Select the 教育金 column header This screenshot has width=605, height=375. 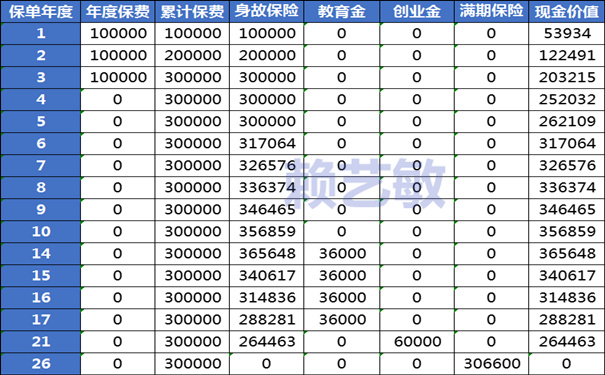coord(341,11)
